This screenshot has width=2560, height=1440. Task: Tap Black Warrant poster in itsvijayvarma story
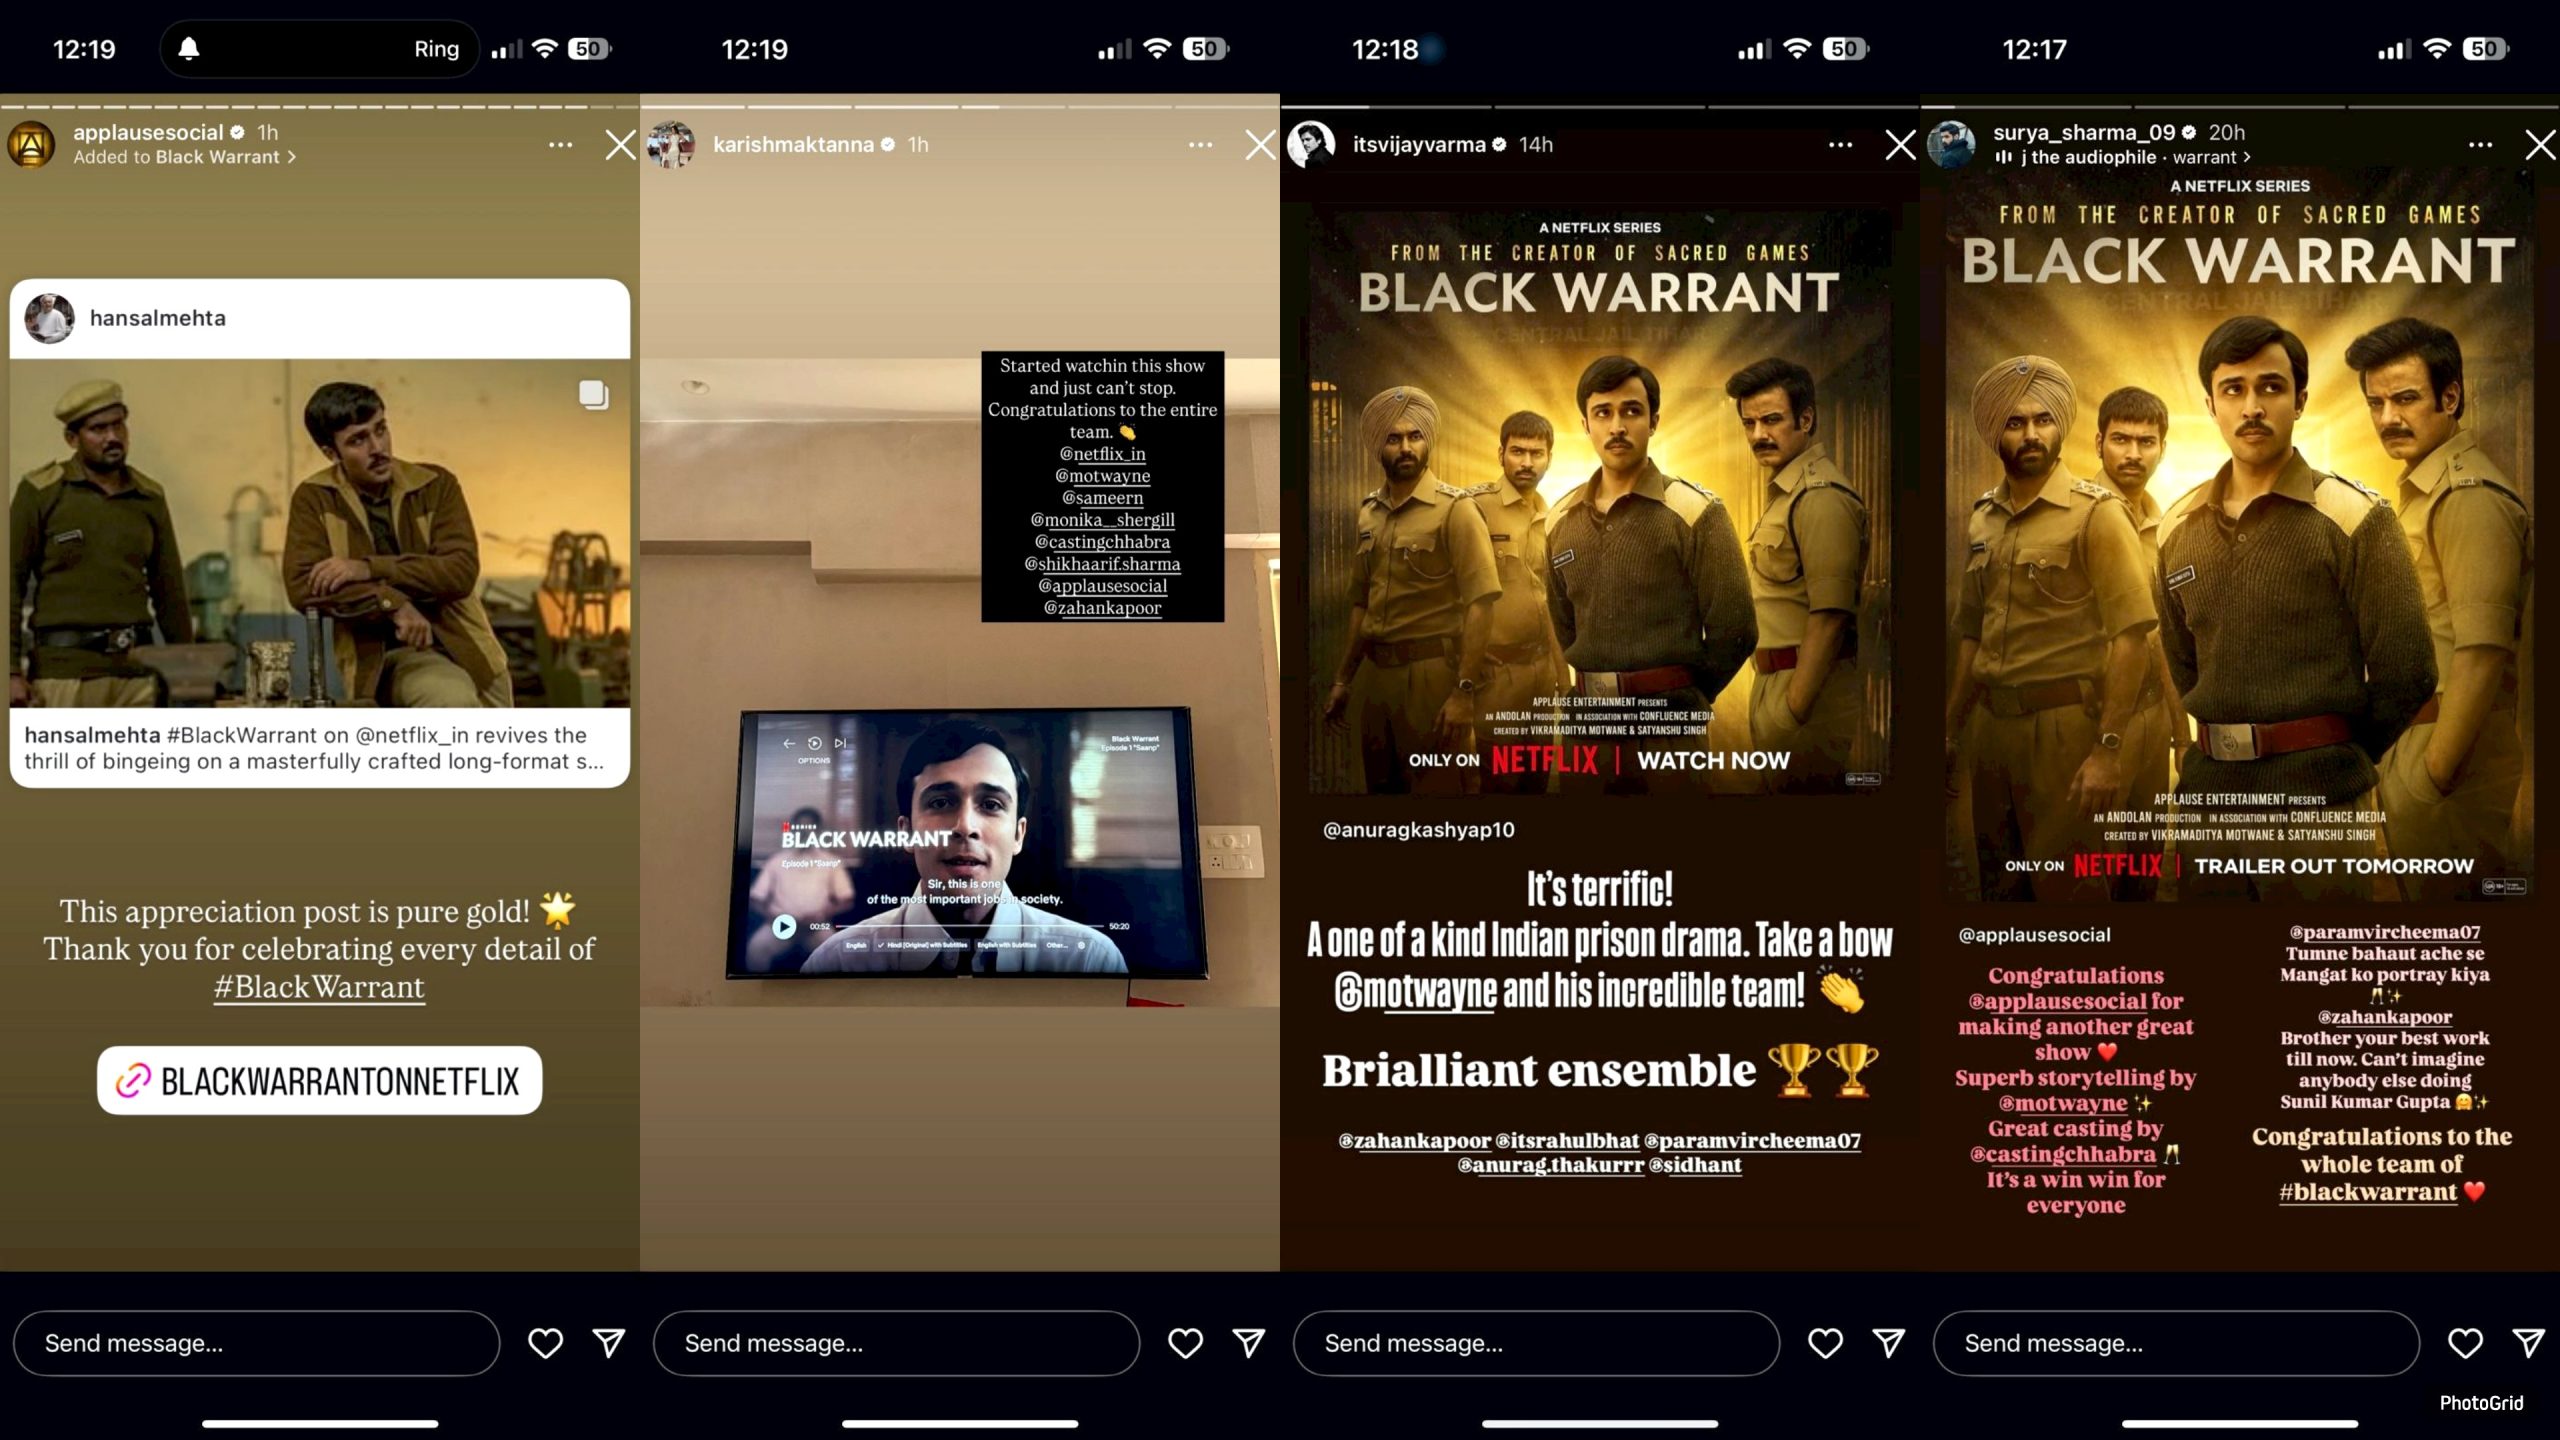click(x=1600, y=500)
